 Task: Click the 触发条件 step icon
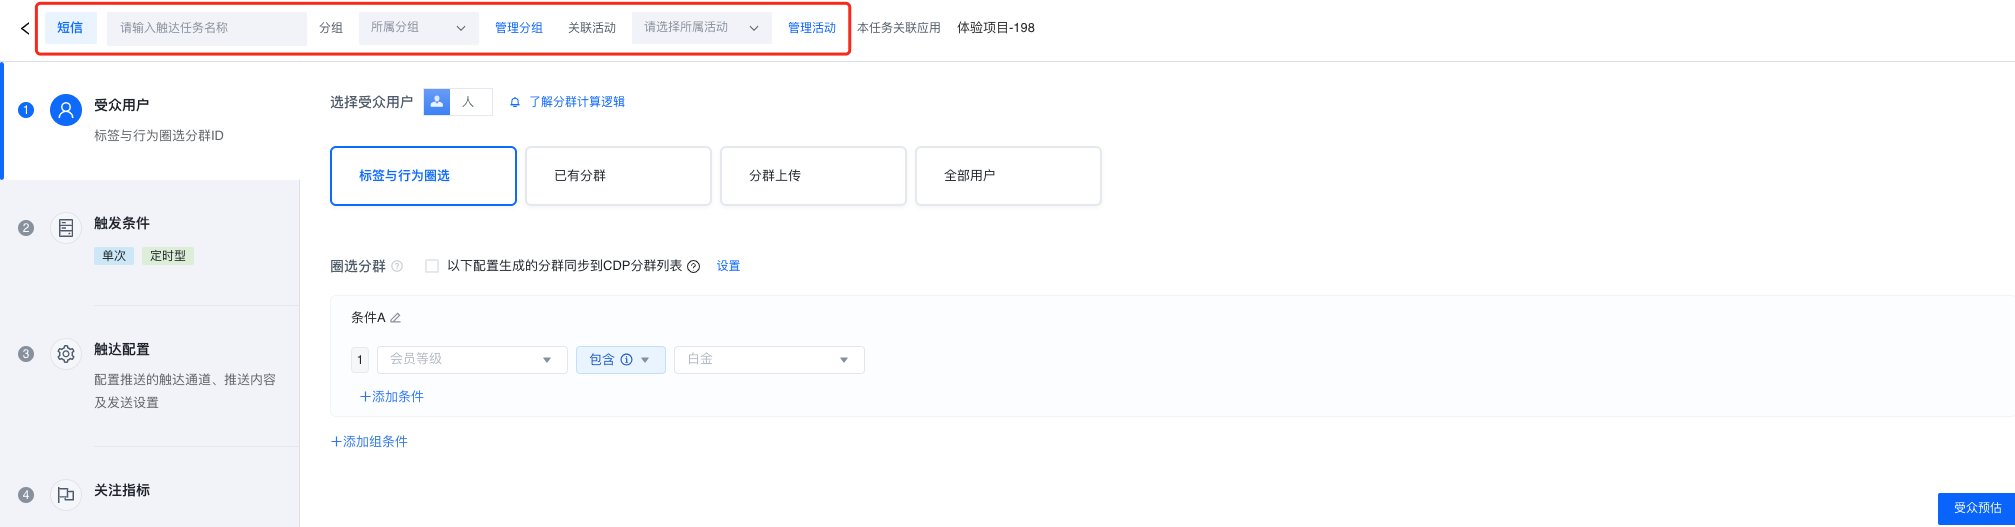tap(66, 228)
